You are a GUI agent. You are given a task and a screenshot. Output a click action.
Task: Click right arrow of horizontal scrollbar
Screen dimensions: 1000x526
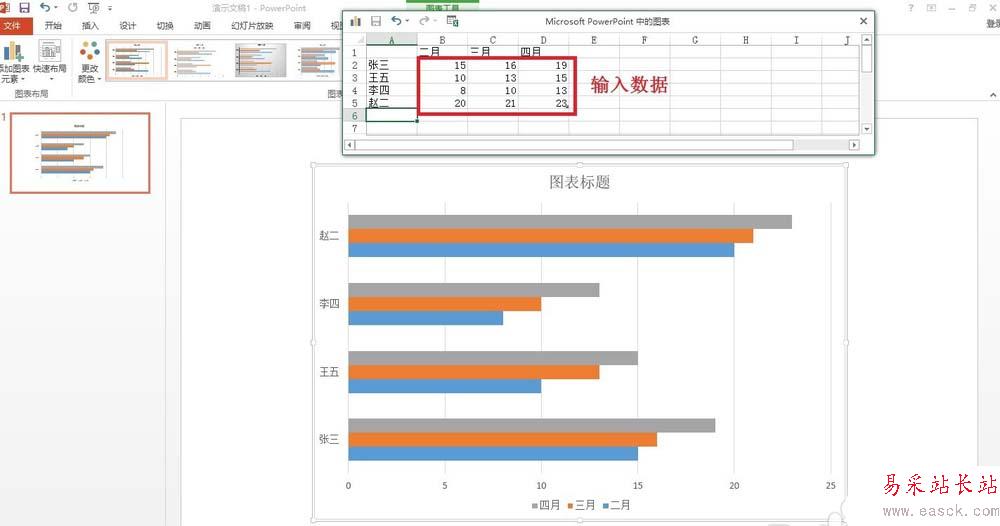tap(853, 145)
